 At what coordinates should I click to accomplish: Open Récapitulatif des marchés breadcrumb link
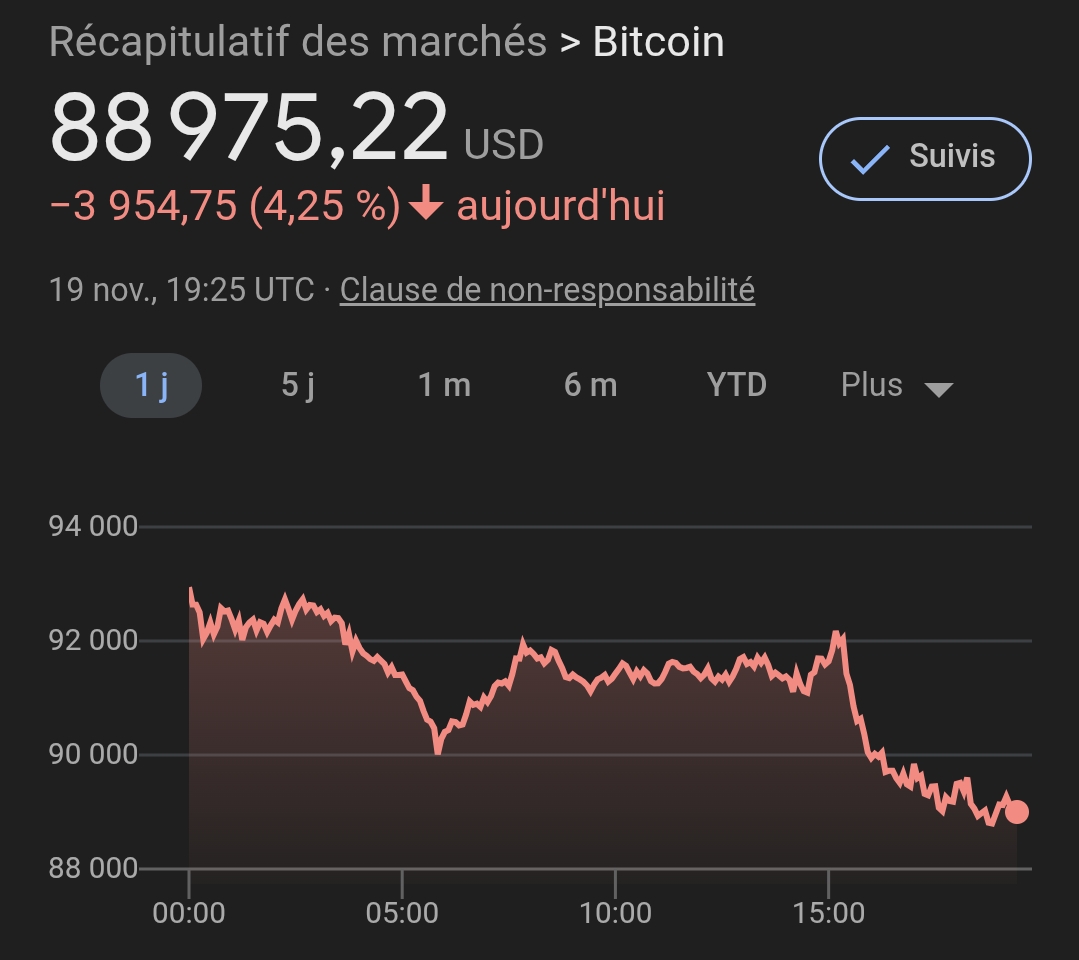[298, 43]
